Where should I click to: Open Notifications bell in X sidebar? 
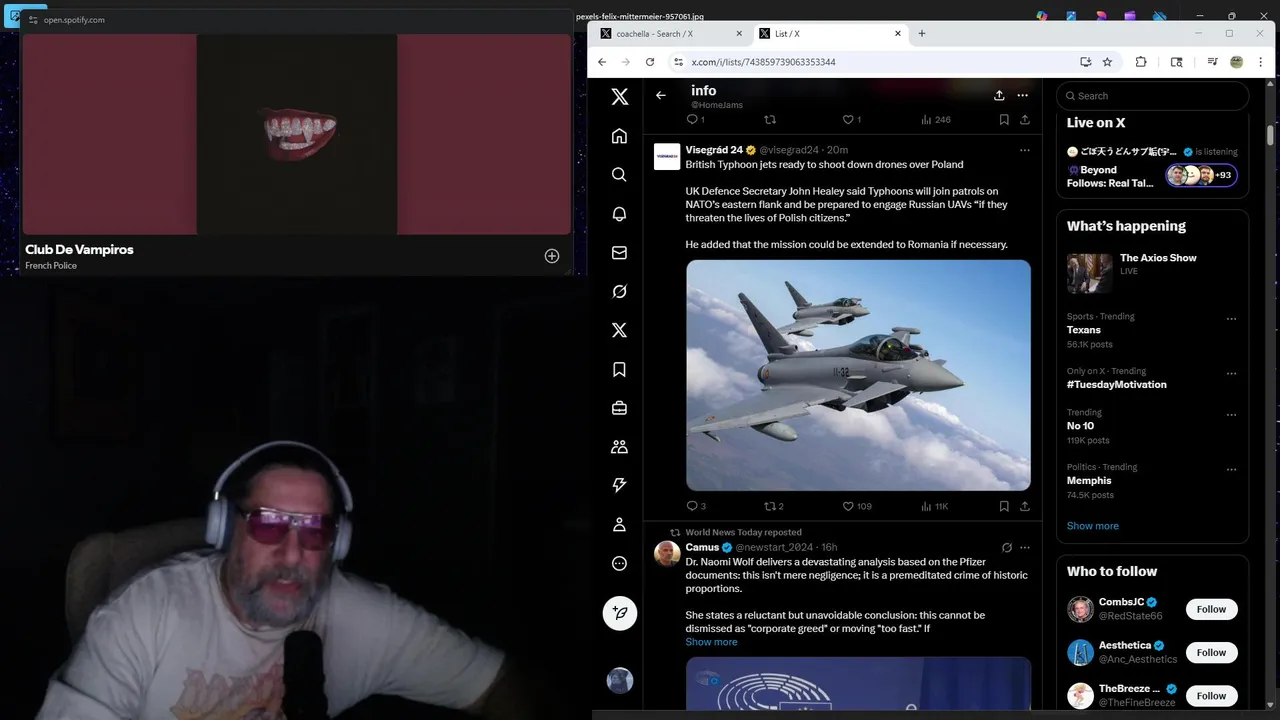[619, 214]
